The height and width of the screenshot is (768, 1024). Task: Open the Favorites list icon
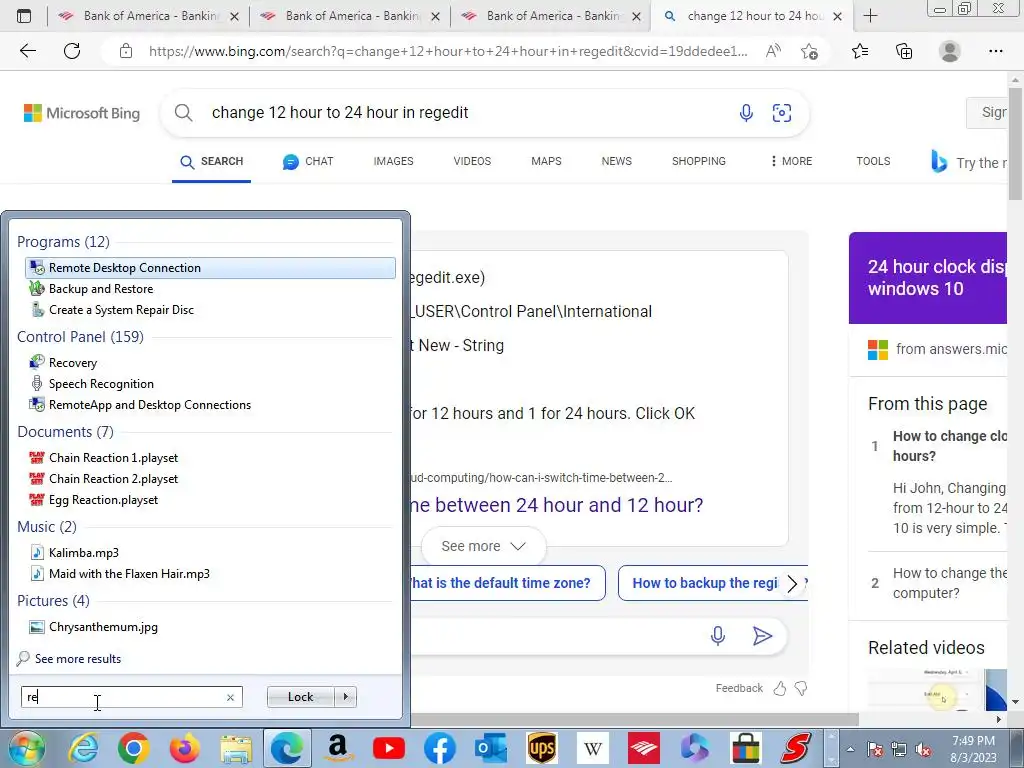tap(860, 51)
